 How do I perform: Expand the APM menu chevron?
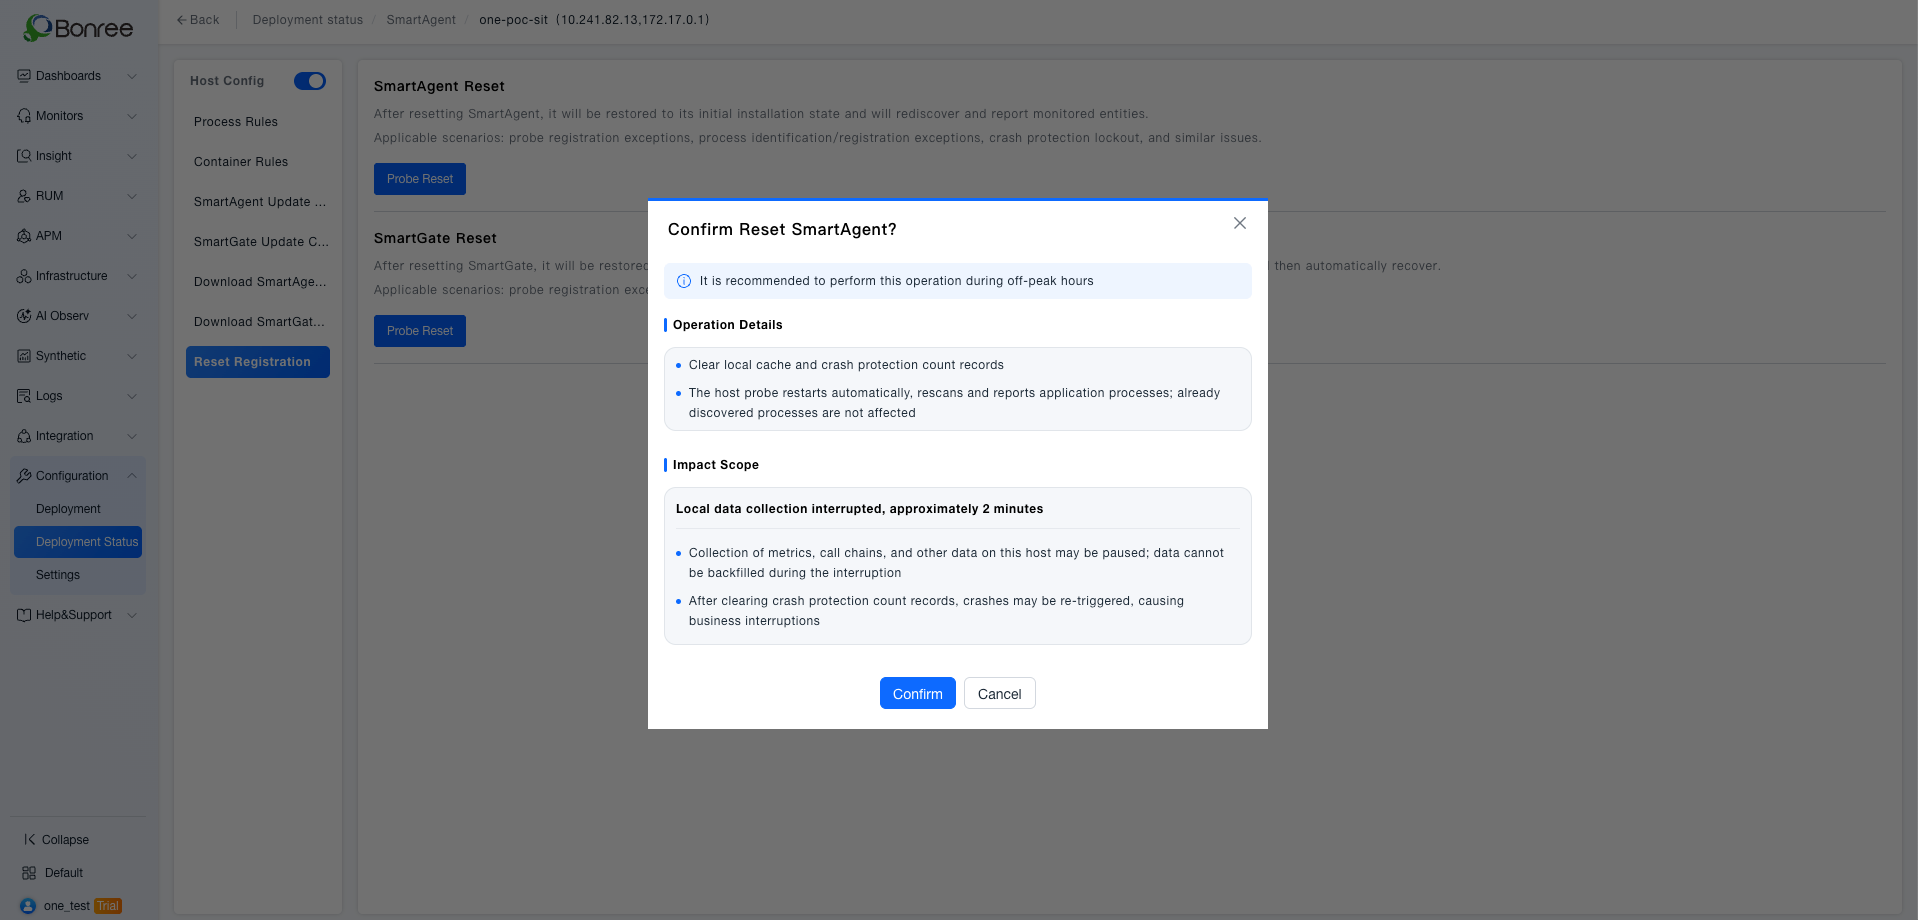click(132, 236)
